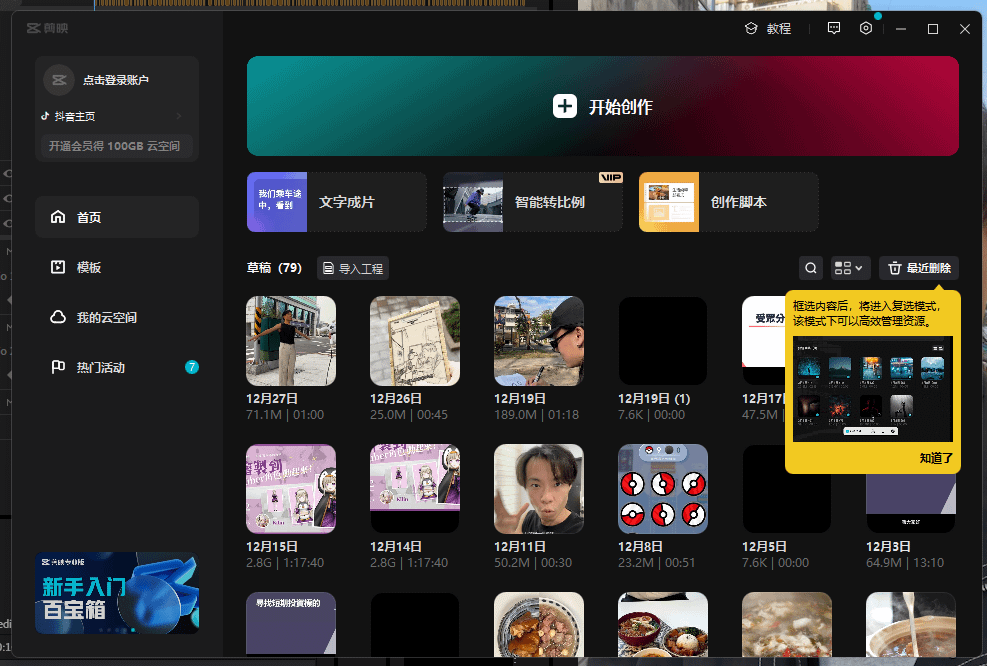Viewport: 987px width, 666px height.
Task: Expand the draft view layout dropdown
Action: (x=849, y=268)
